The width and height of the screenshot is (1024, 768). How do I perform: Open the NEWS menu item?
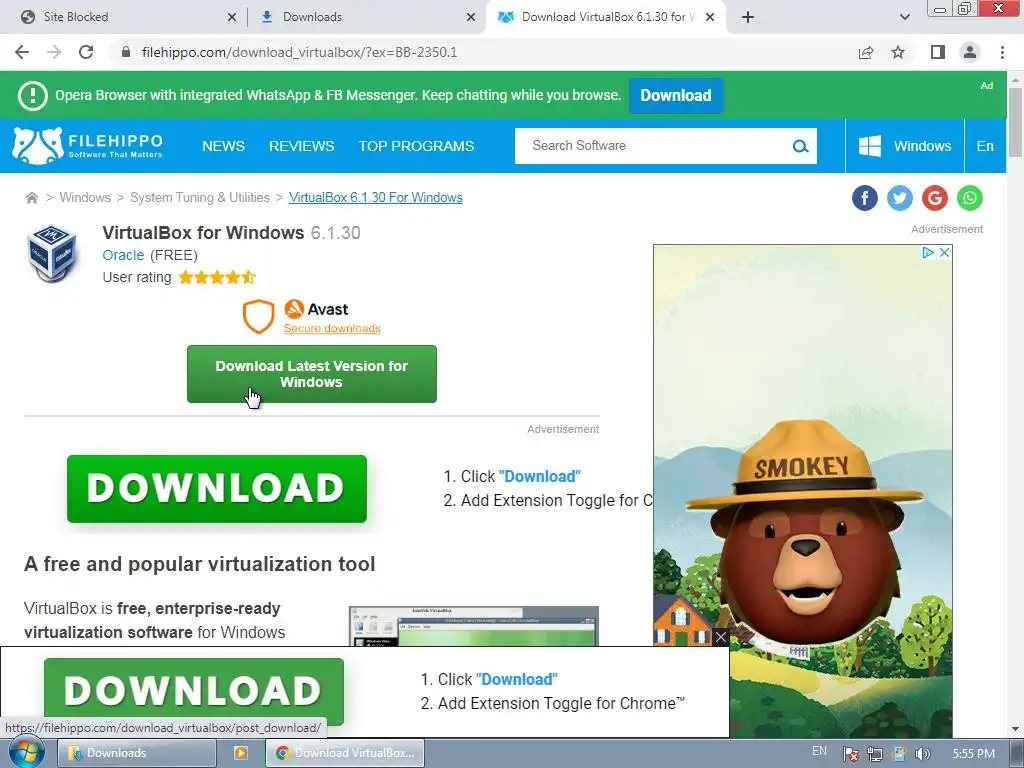223,146
